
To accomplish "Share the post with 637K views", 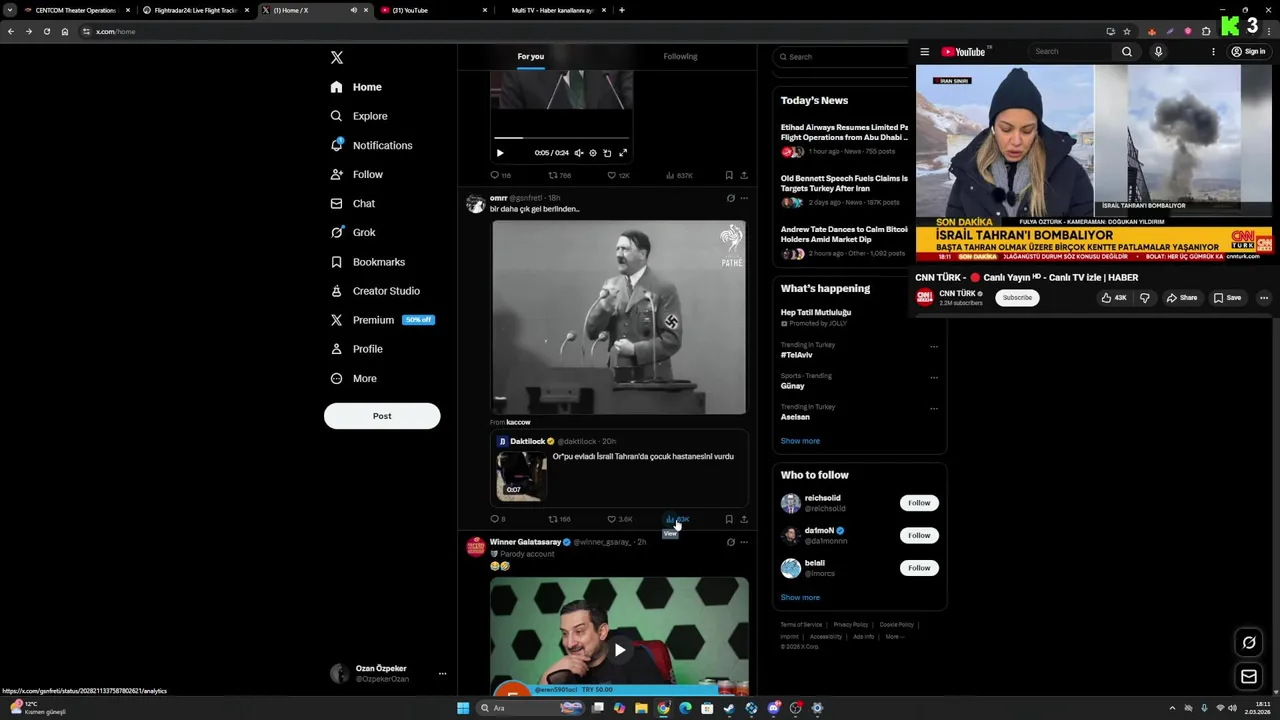I will pos(743,175).
